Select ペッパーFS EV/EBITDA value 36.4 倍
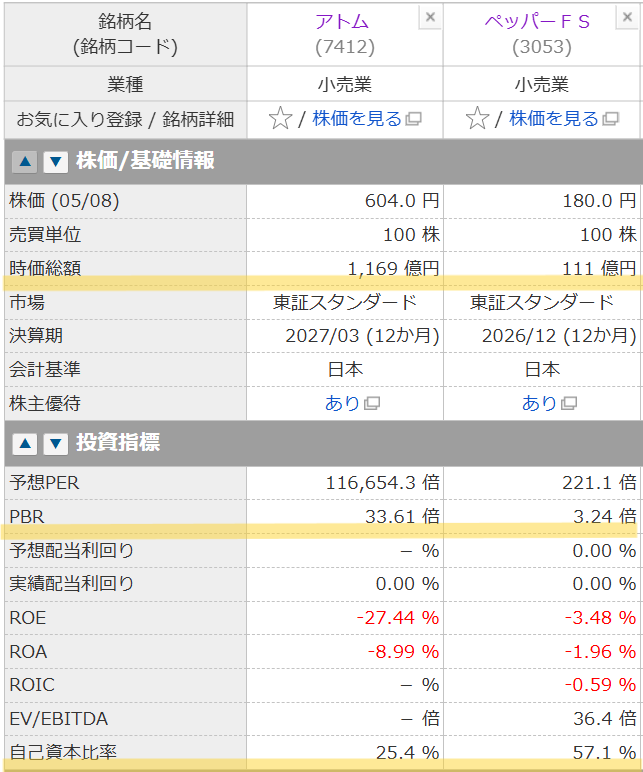The height and width of the screenshot is (772, 643). pyautogui.click(x=605, y=719)
